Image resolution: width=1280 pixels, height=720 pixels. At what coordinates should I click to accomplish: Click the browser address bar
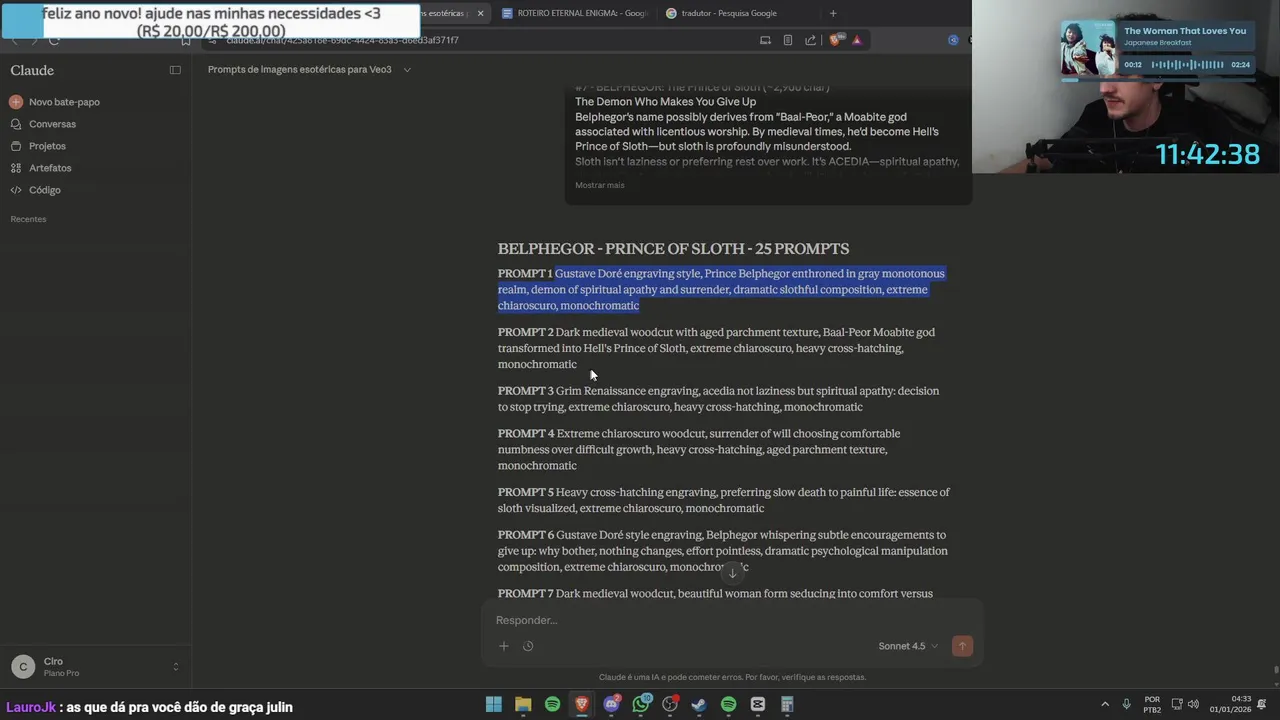point(480,40)
